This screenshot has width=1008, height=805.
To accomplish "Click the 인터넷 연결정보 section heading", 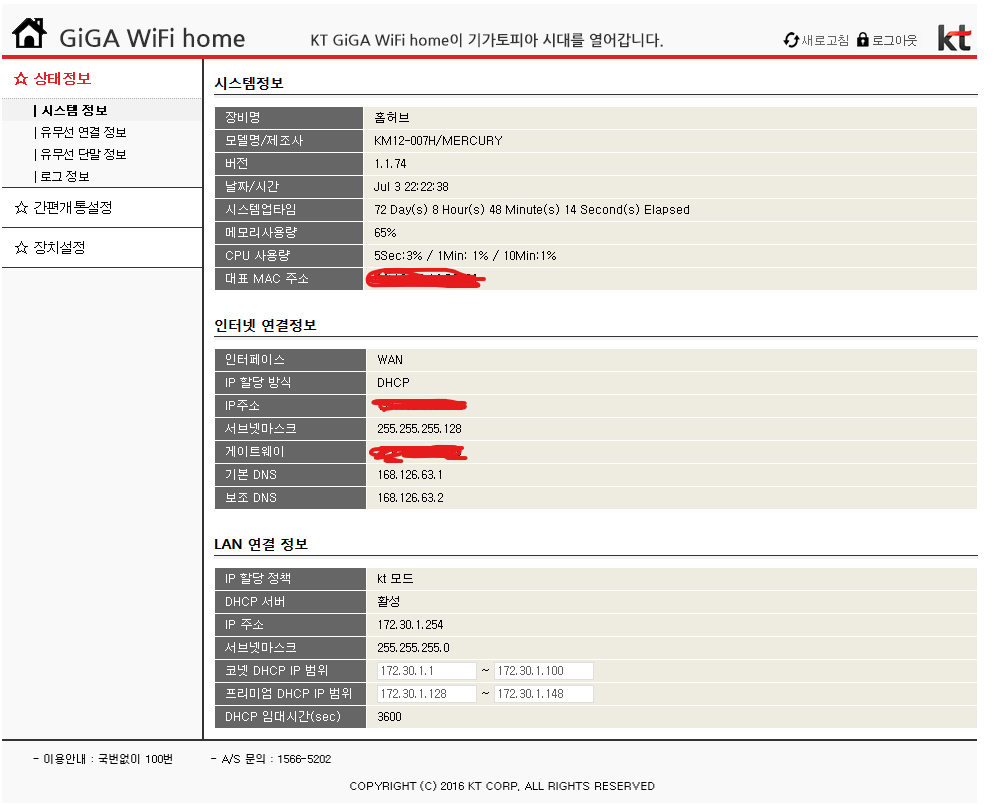I will [266, 326].
